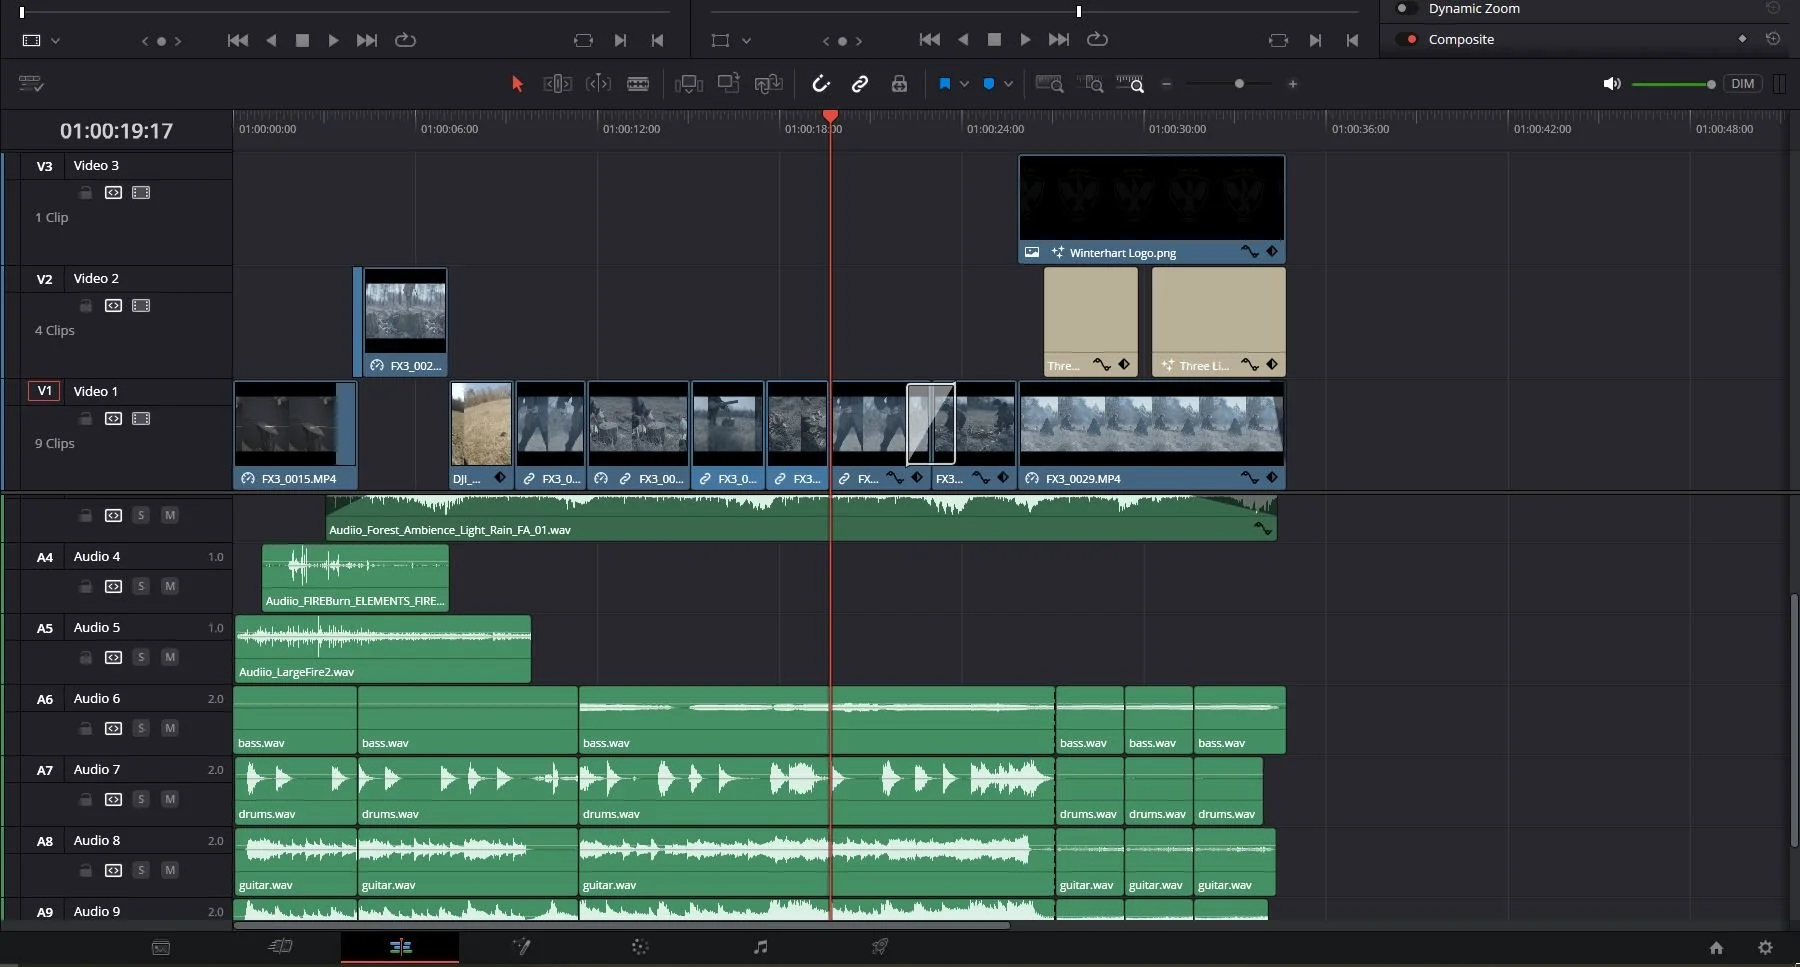Viewport: 1800px width, 967px height.
Task: Activate the Blade Edit tool
Action: click(637, 84)
